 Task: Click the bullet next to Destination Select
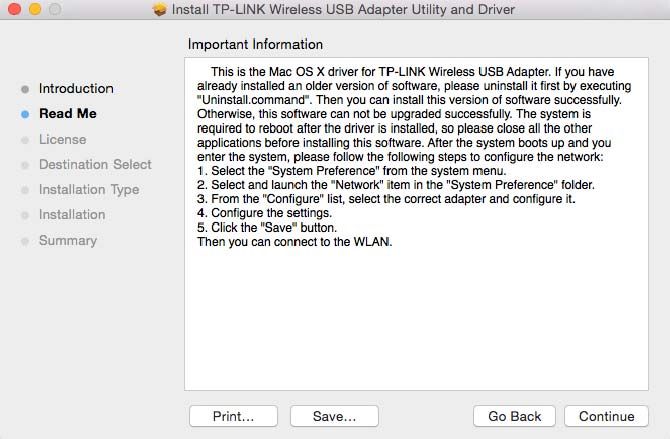pos(25,165)
